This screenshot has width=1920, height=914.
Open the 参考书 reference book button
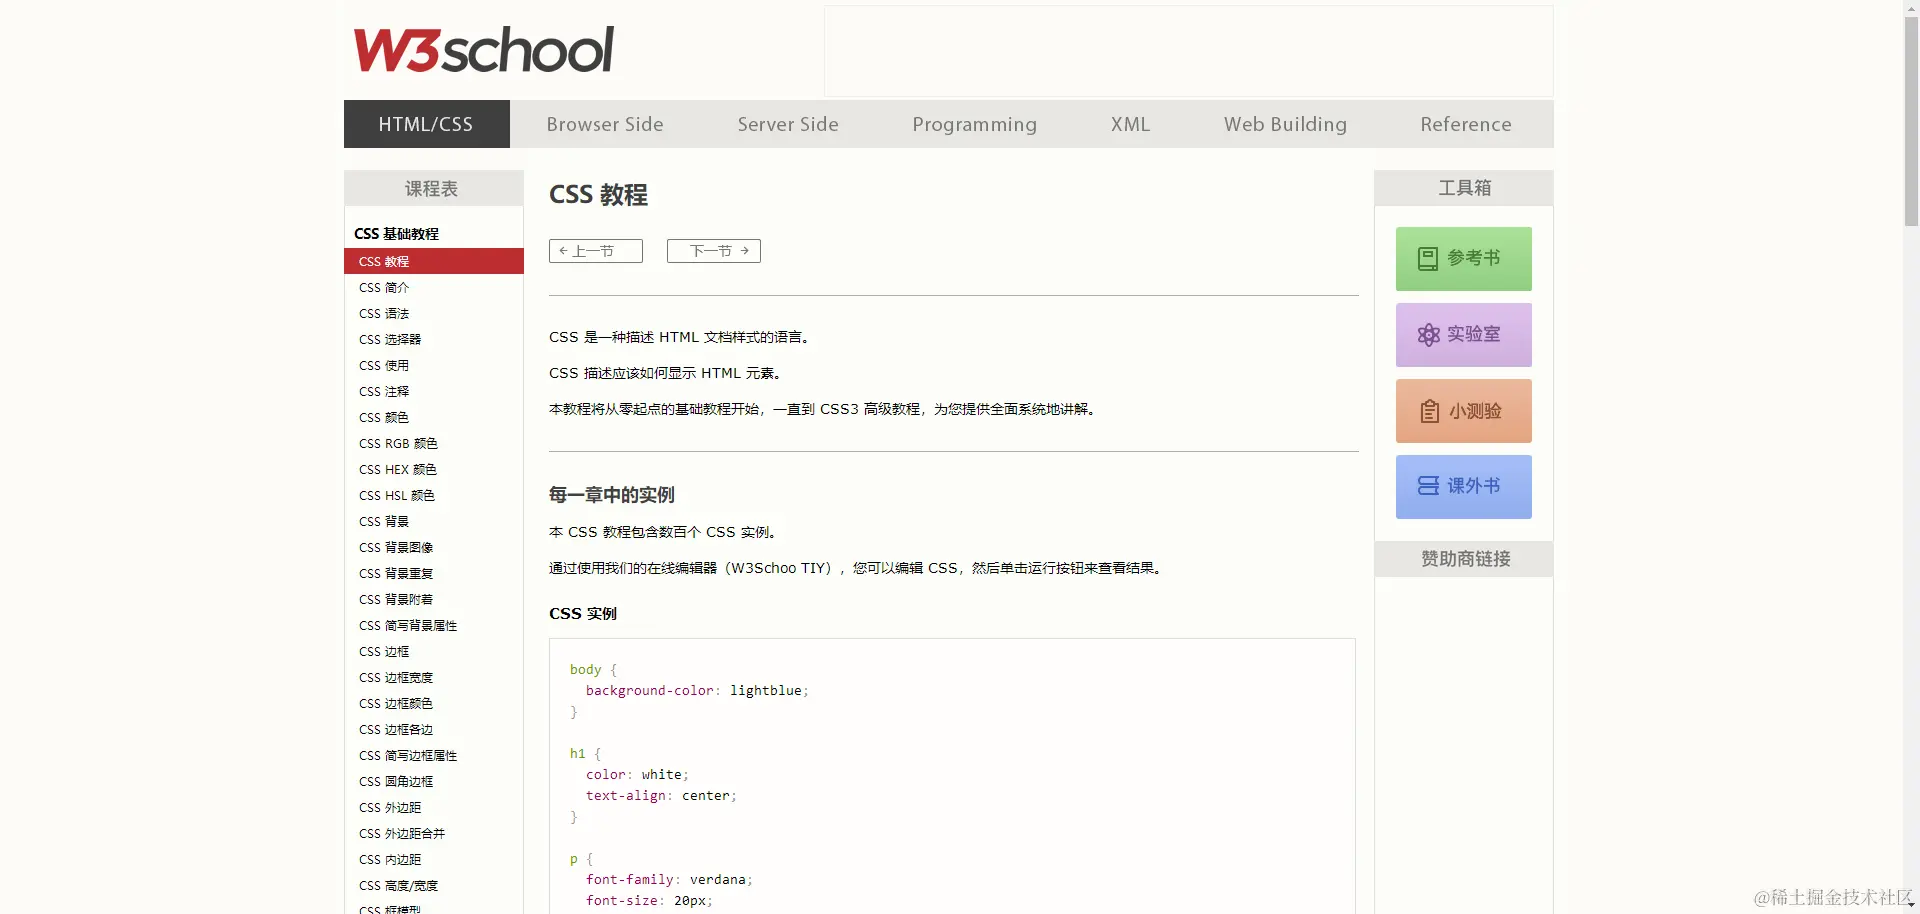point(1463,259)
